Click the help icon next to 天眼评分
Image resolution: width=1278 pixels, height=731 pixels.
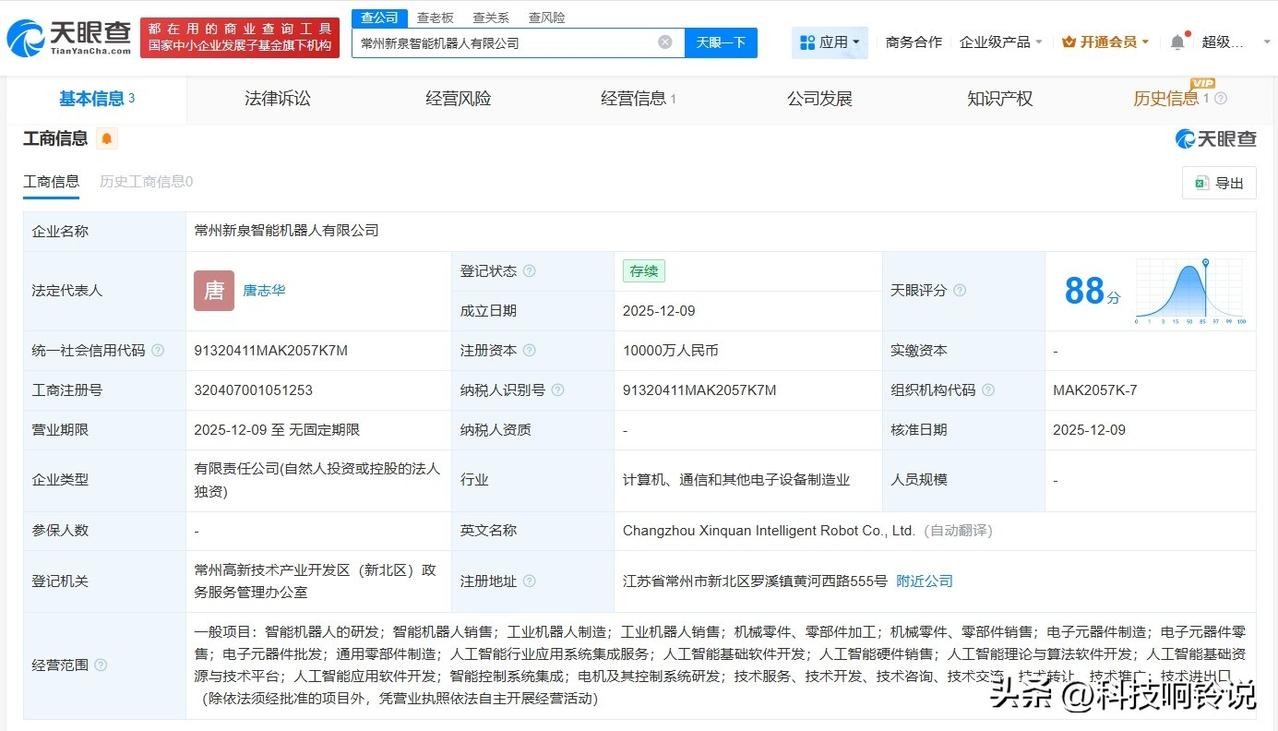960,290
